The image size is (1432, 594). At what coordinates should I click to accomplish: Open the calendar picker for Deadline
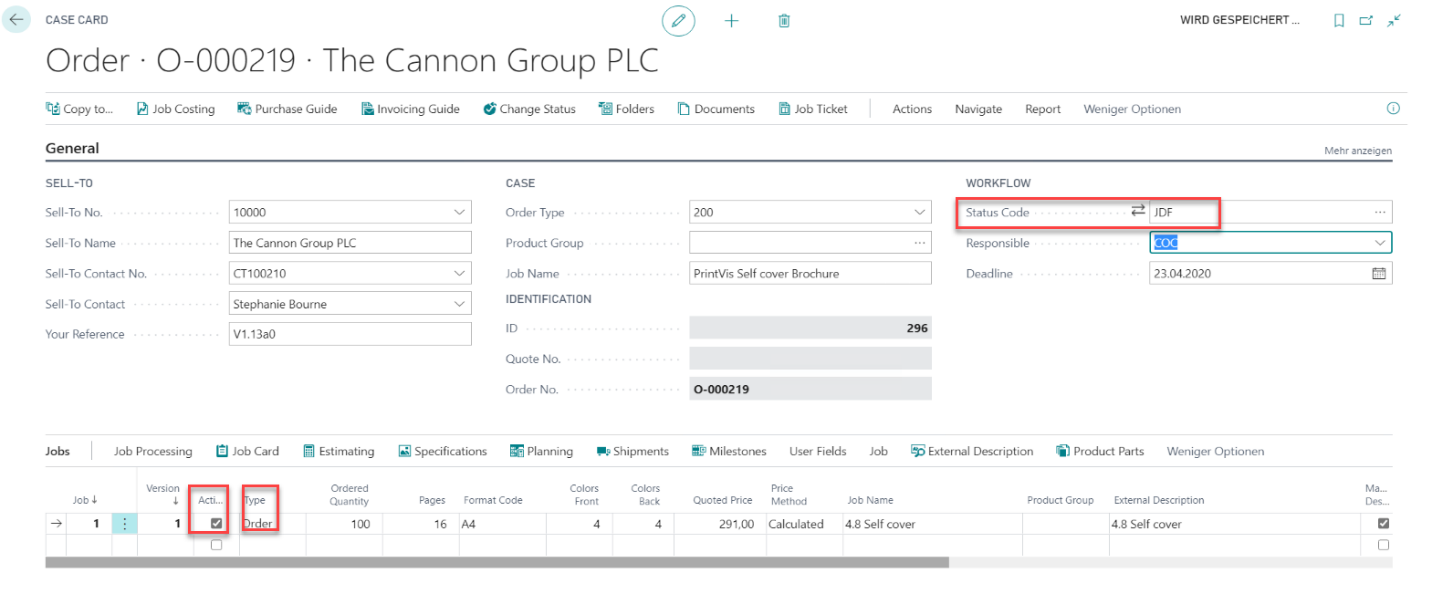point(1379,273)
